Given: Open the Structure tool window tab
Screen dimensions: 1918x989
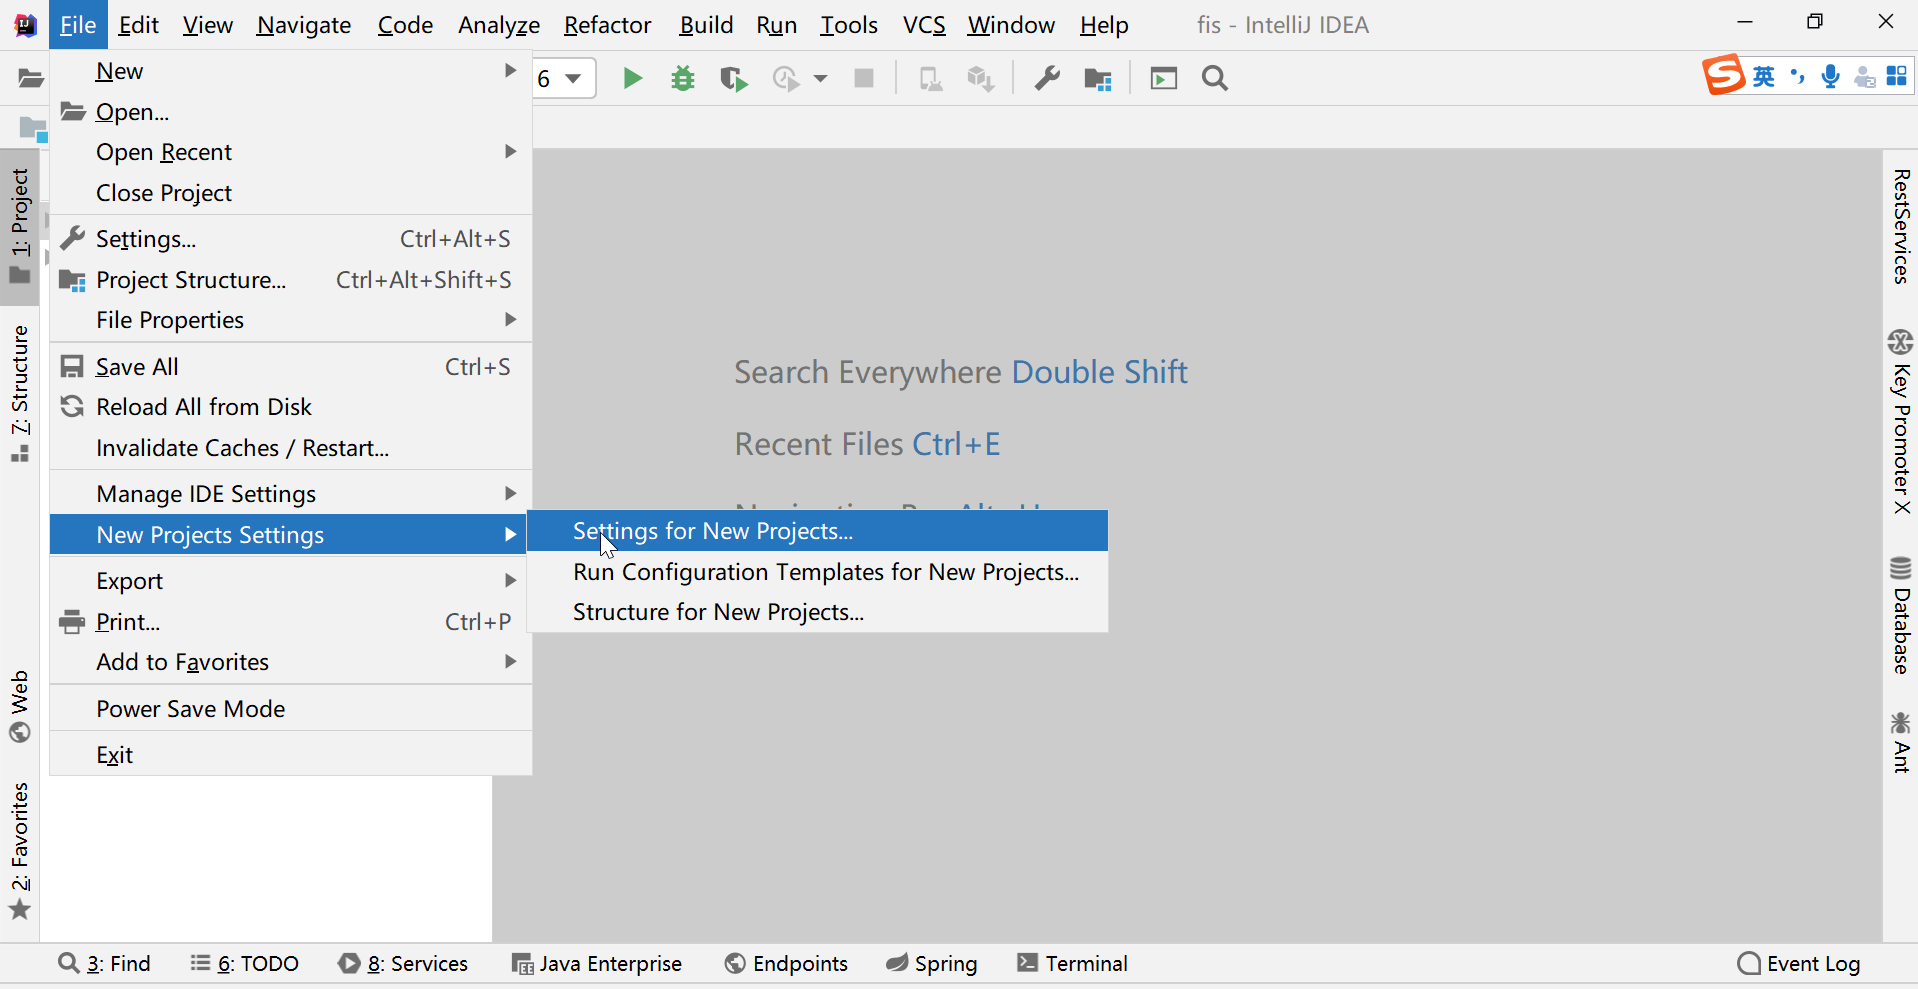Looking at the screenshot, I should point(20,393).
